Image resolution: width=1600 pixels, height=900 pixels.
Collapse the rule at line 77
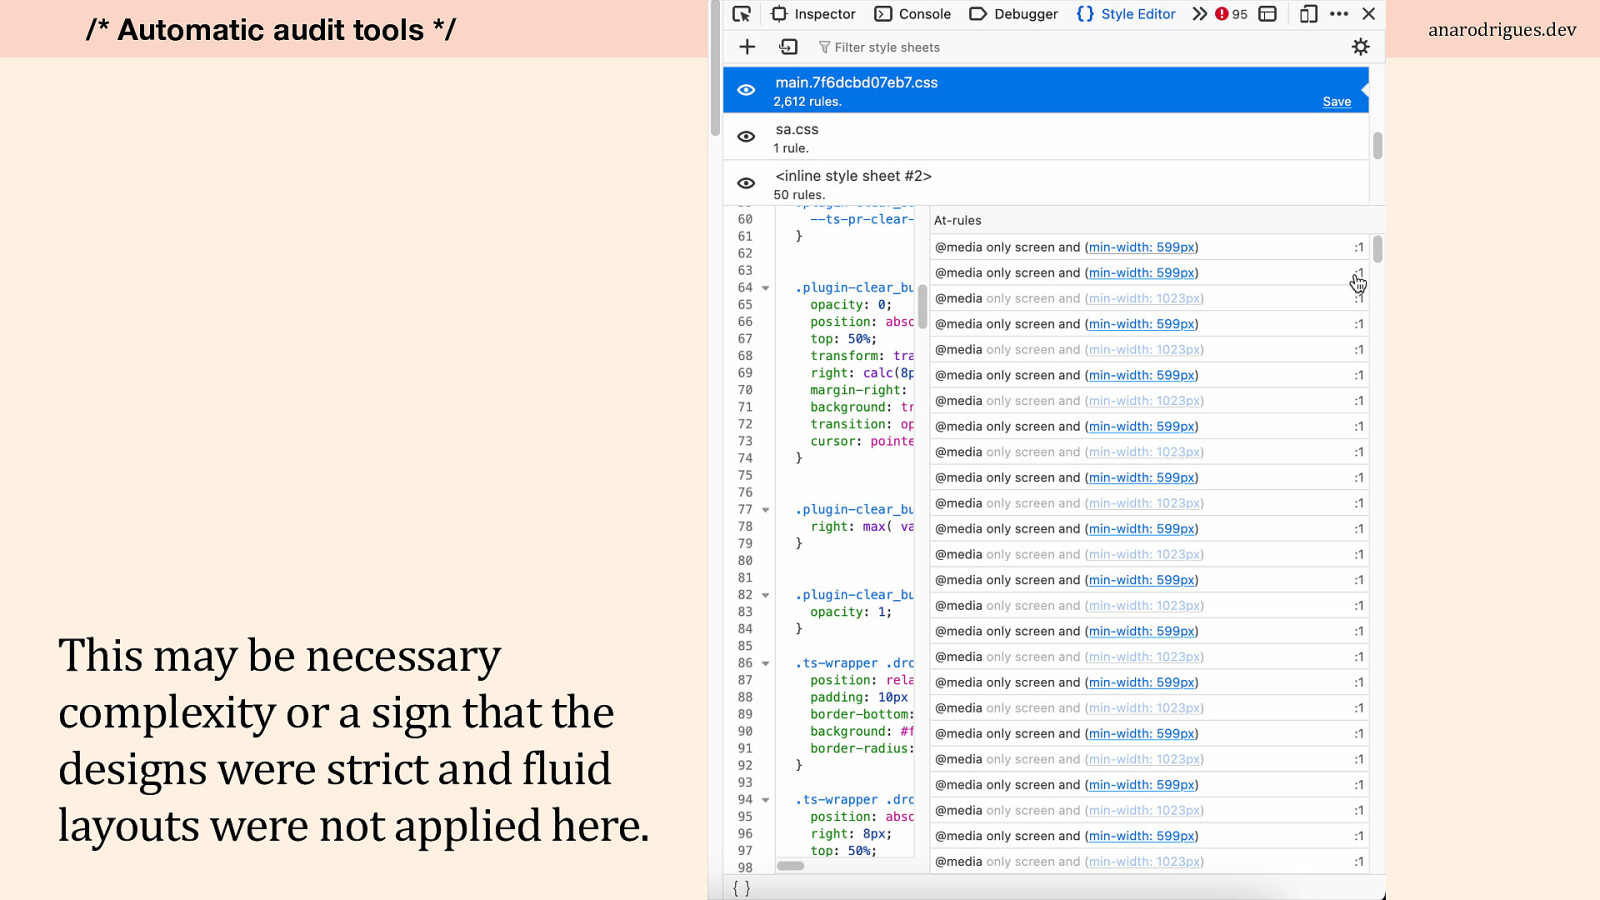point(766,510)
